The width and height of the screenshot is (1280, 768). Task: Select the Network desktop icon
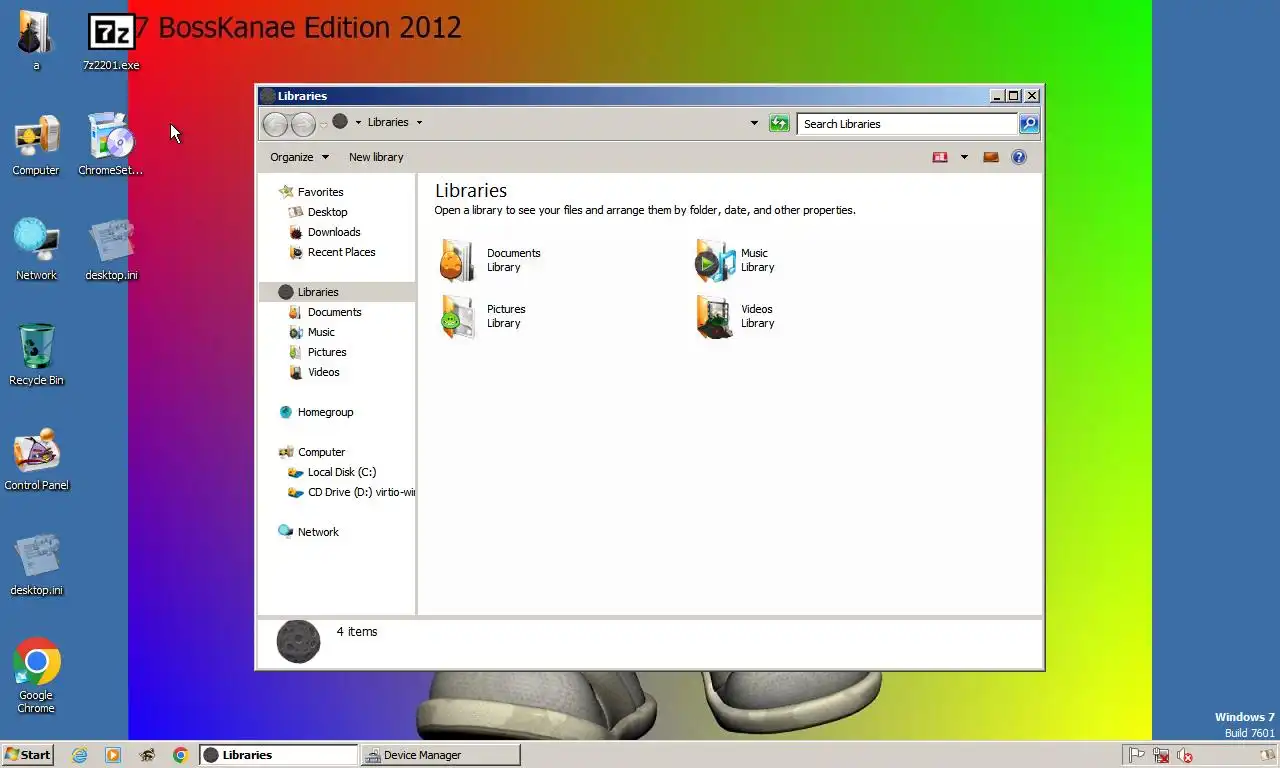(36, 249)
